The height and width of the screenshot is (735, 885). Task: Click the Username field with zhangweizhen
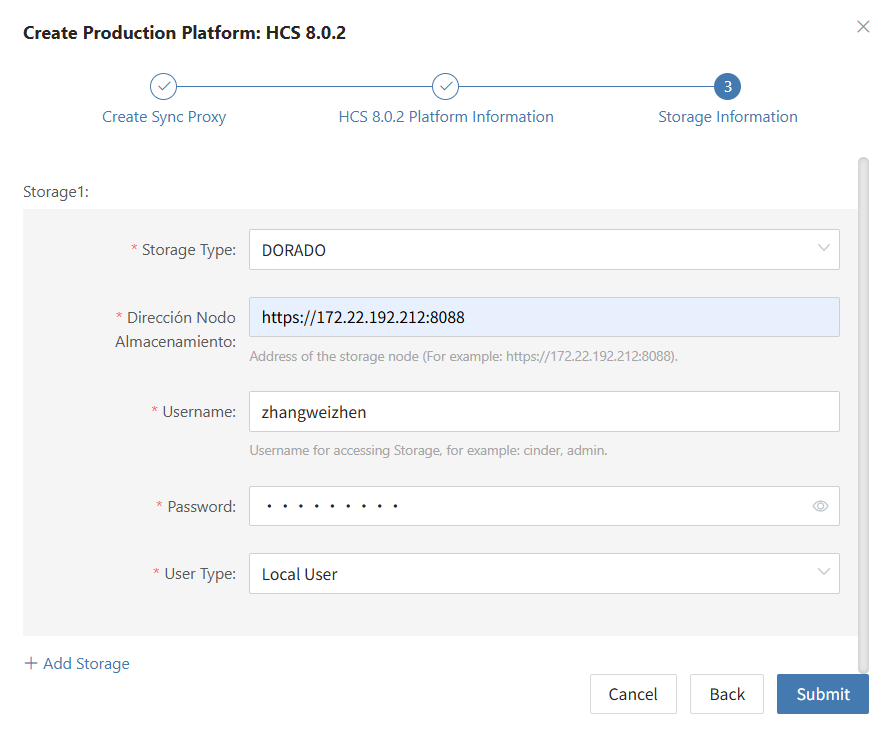(544, 412)
